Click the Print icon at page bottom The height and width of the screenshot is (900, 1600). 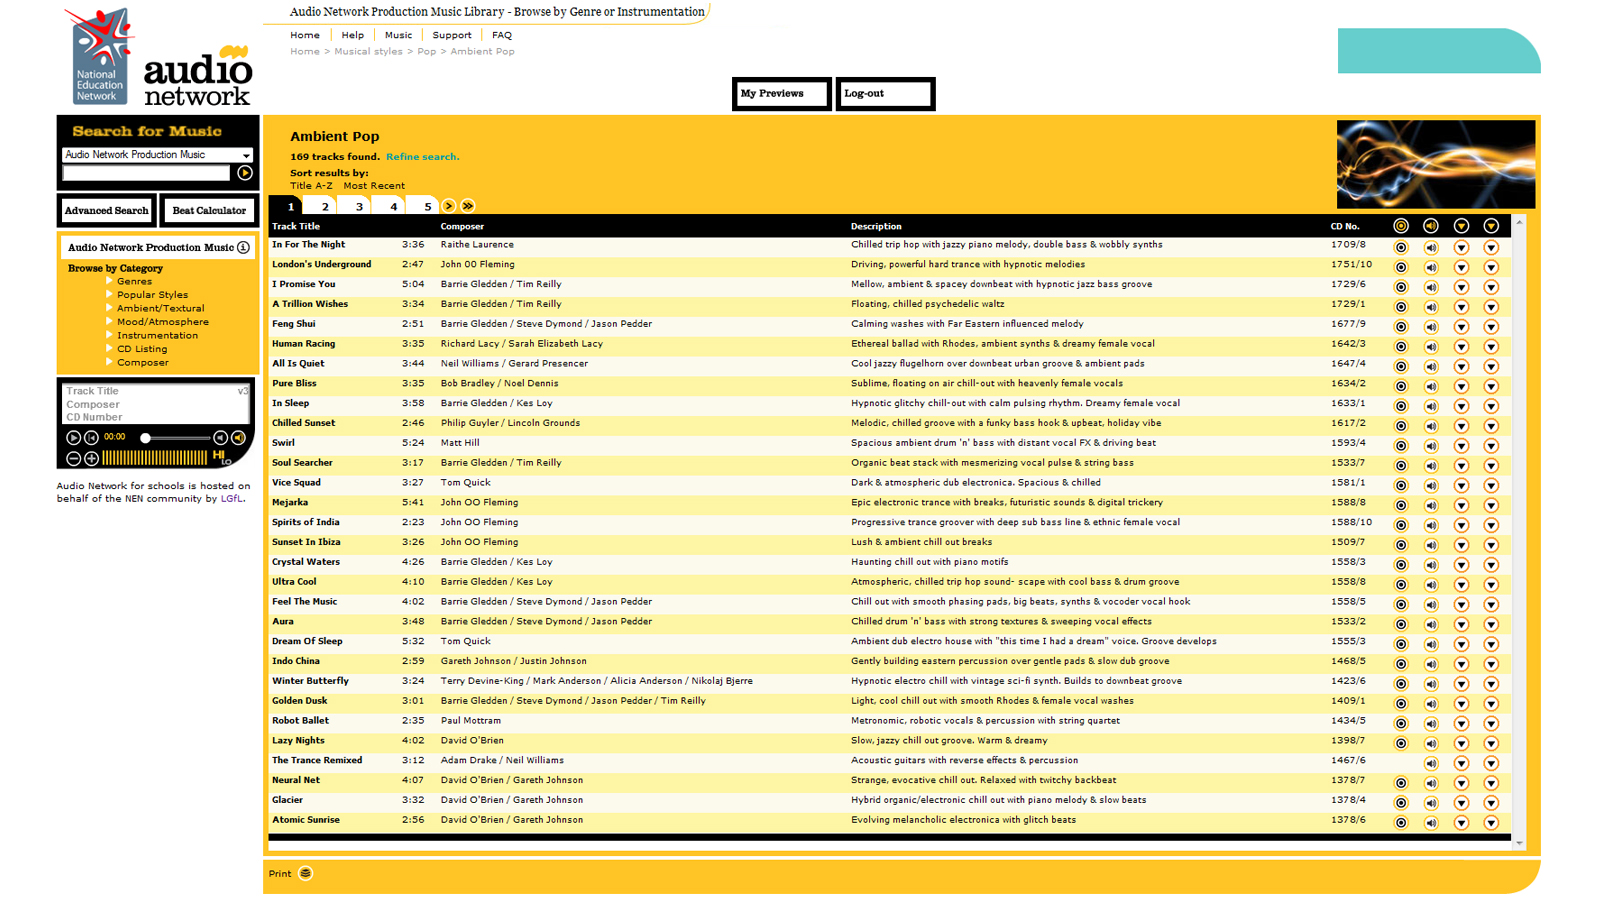(x=306, y=873)
